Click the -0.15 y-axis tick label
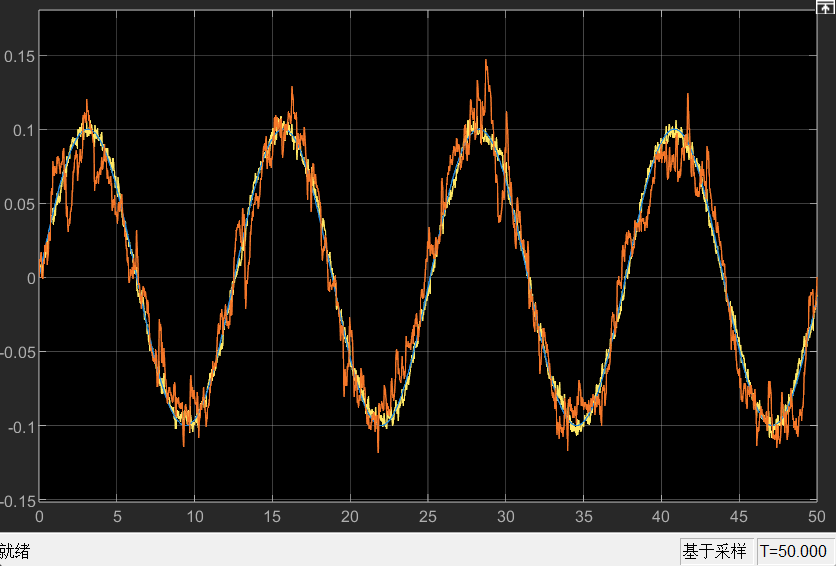The image size is (836, 566). [x=18, y=500]
